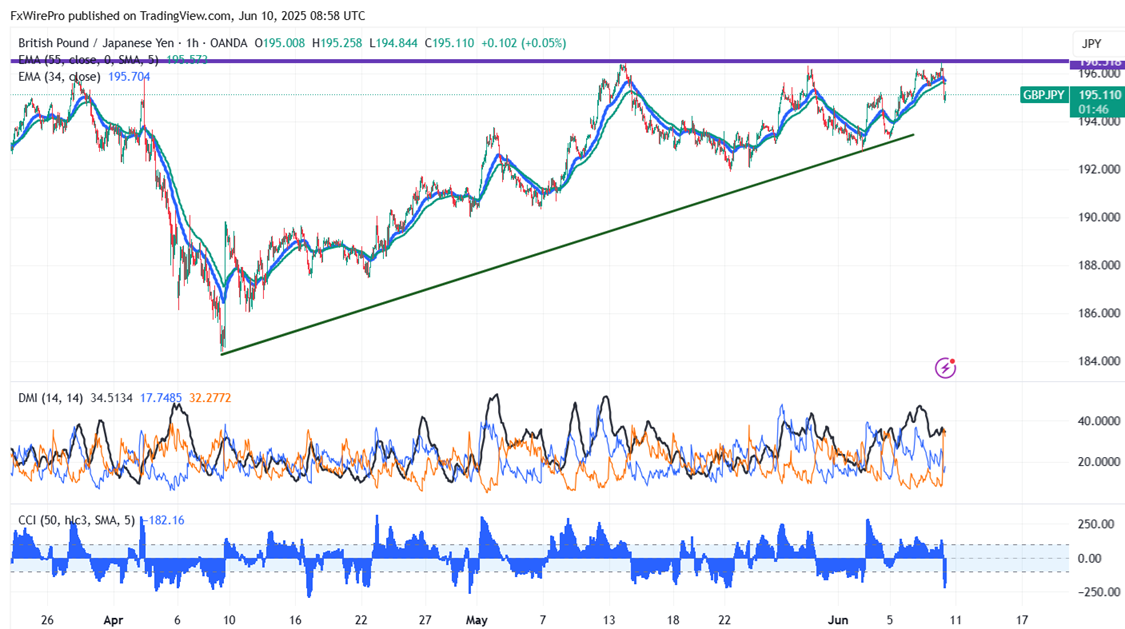Click the 27 date on time axis

(x=425, y=620)
